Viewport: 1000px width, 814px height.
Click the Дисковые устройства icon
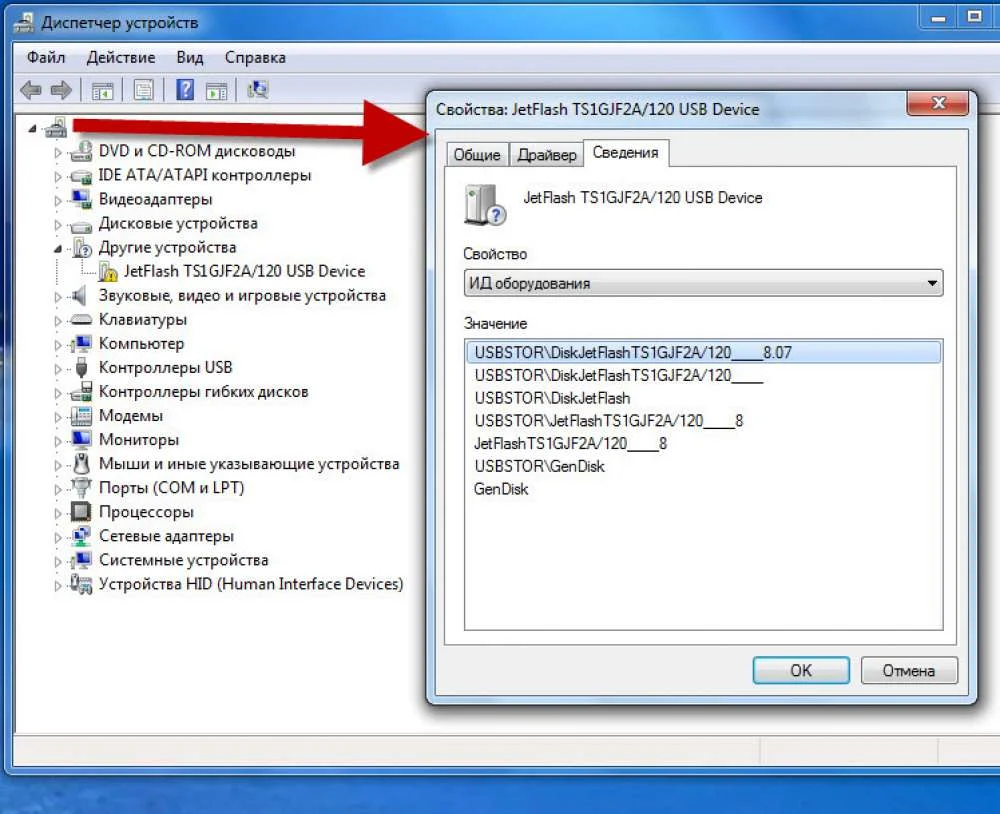pos(81,225)
